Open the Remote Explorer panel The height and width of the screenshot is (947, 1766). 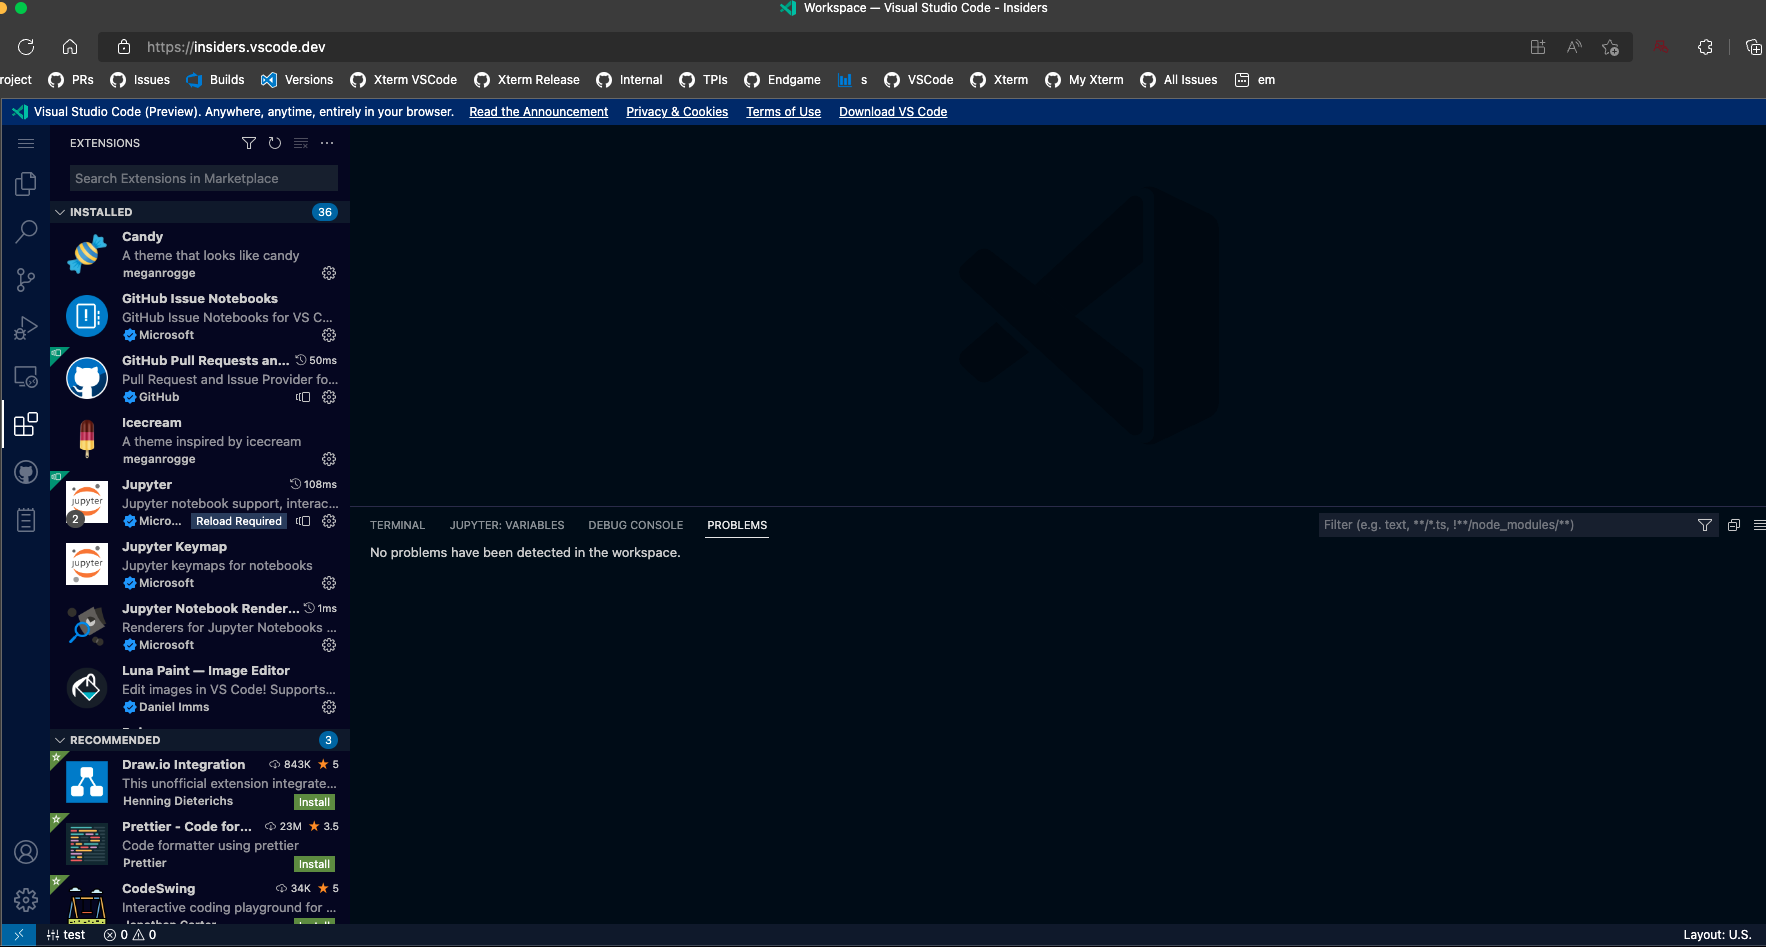pos(25,375)
